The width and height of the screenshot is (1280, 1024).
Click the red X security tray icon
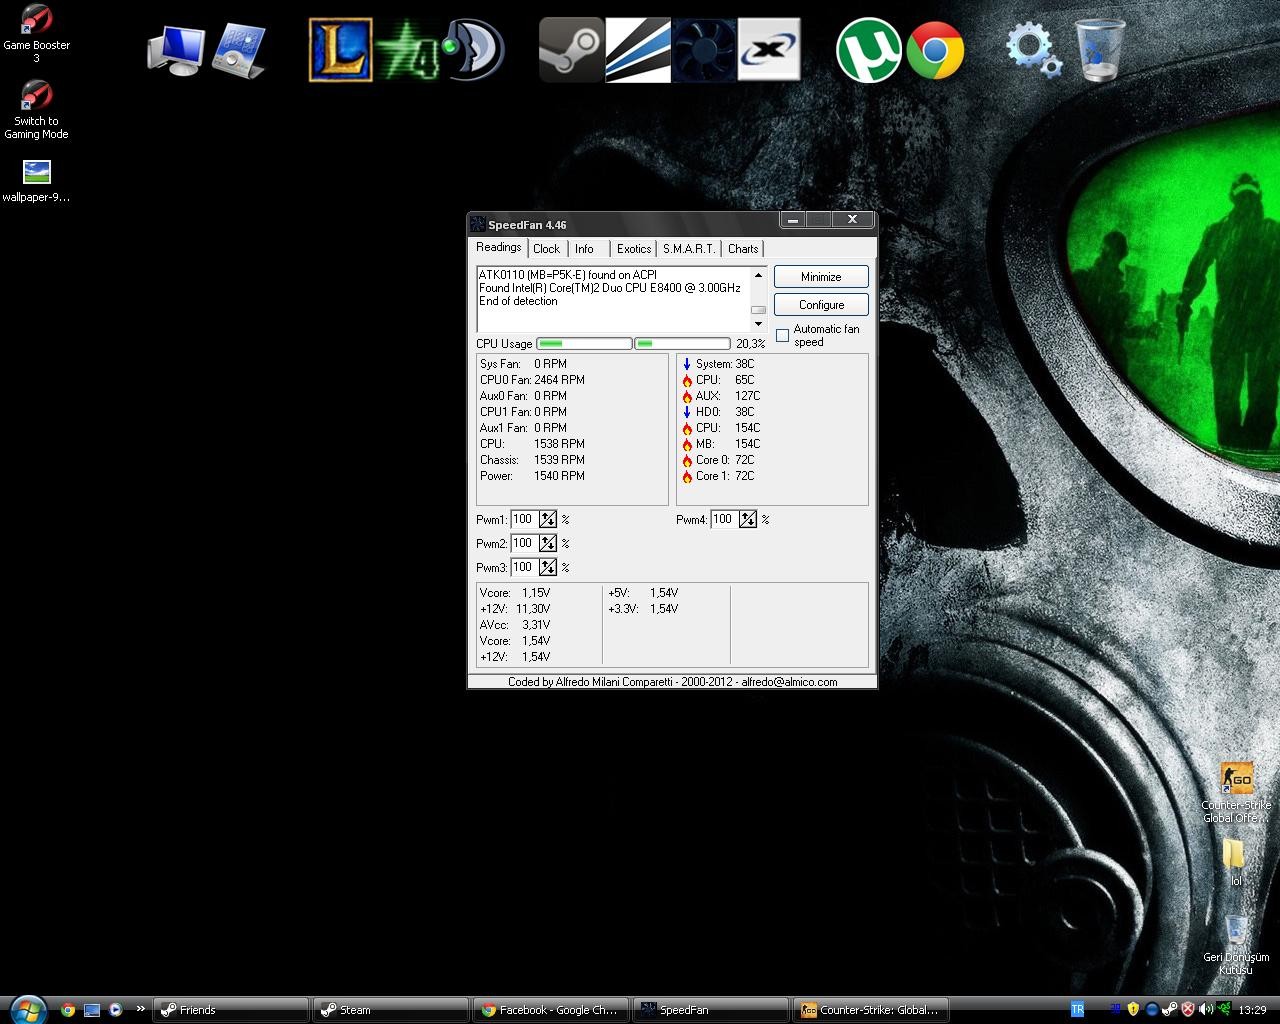point(1187,1010)
